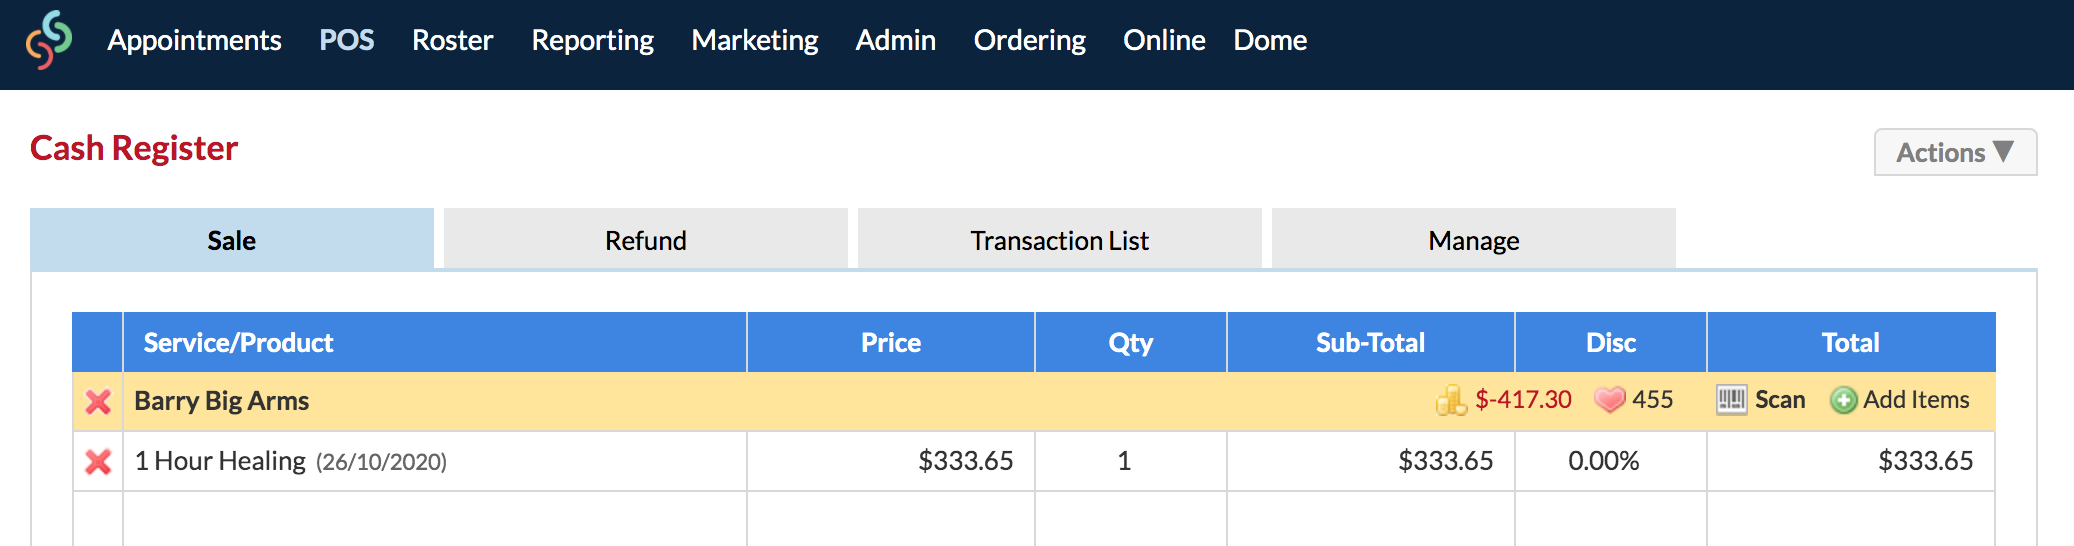Open the Appointments menu

pyautogui.click(x=194, y=40)
